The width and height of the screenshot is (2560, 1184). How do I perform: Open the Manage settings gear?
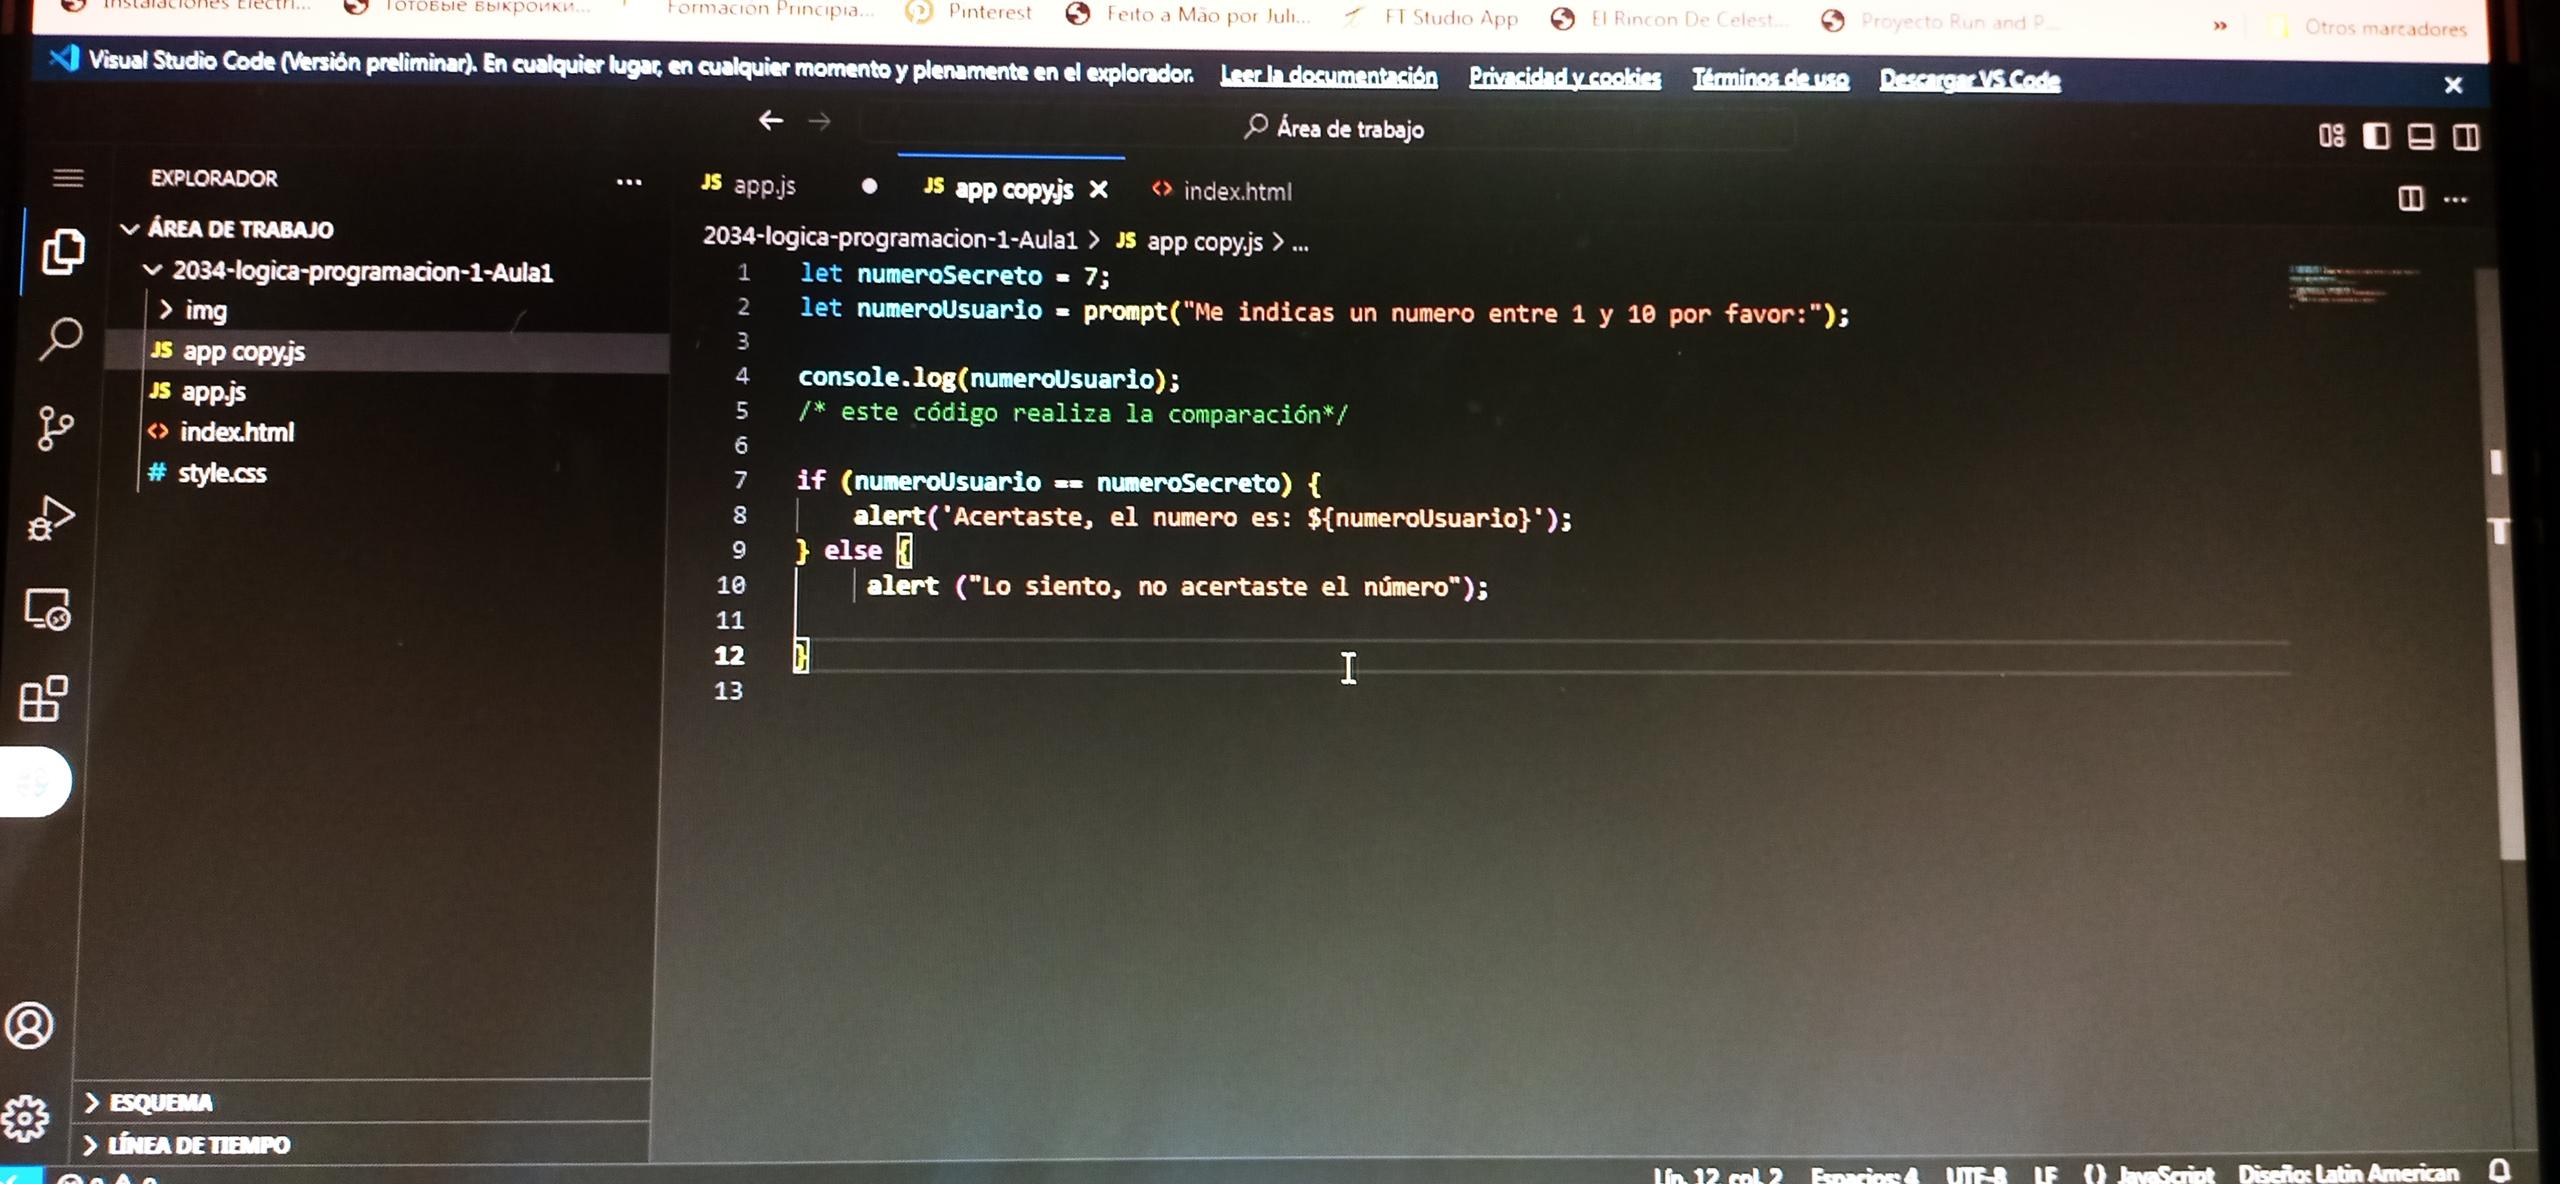[25, 1117]
